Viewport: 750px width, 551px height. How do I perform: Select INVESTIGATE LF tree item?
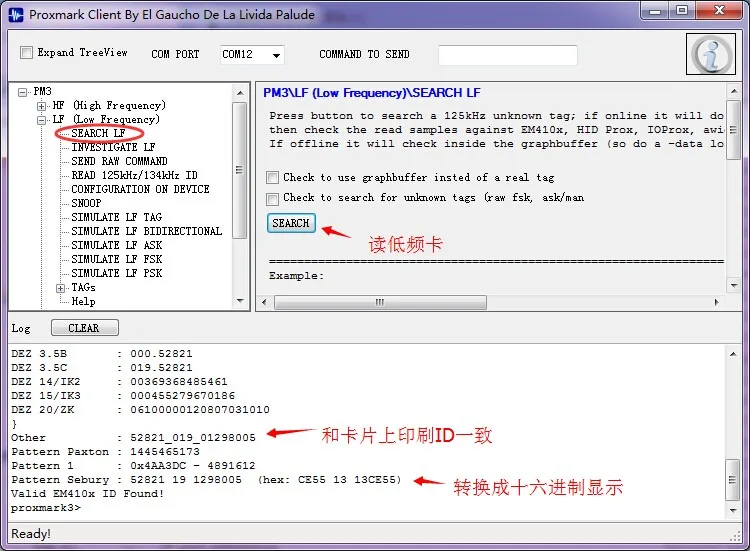tap(113, 147)
